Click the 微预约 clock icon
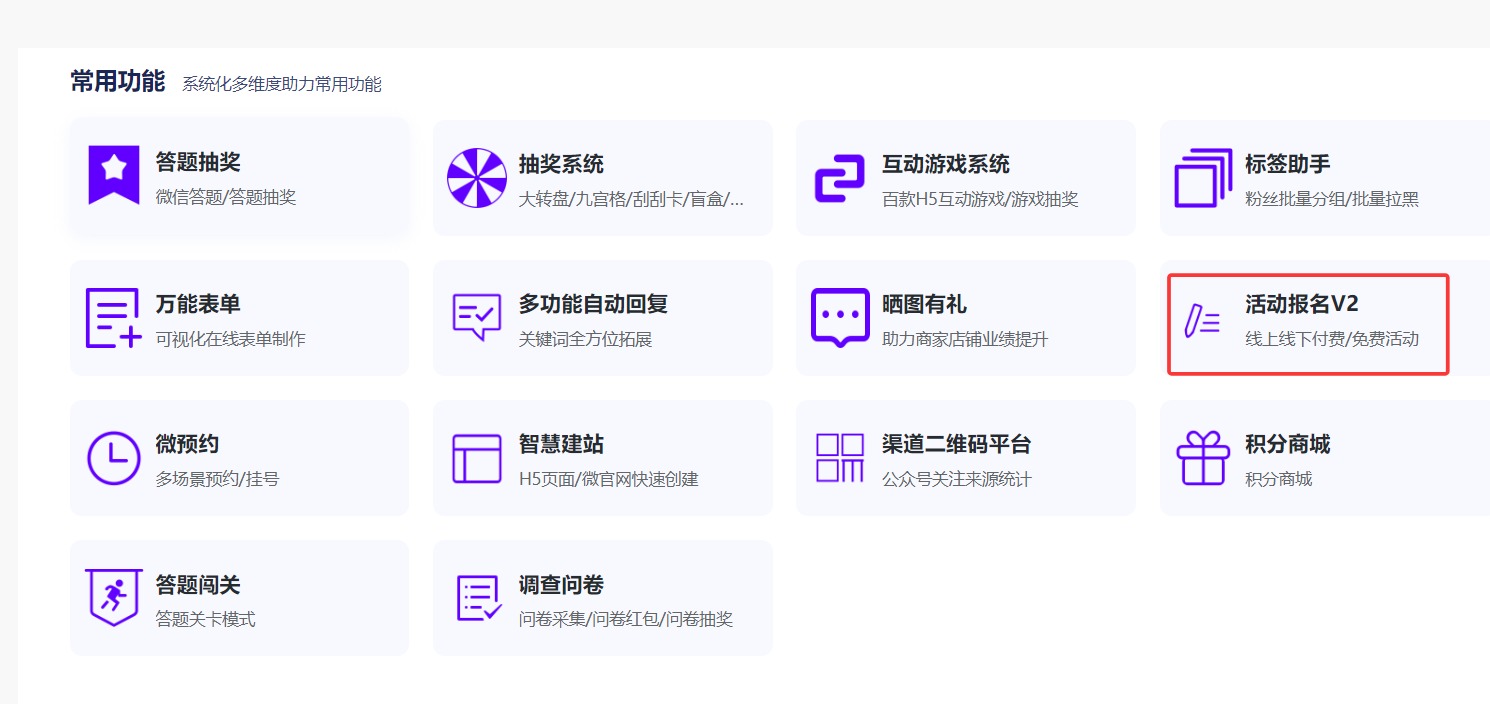Image resolution: width=1490 pixels, height=704 pixels. (113, 458)
